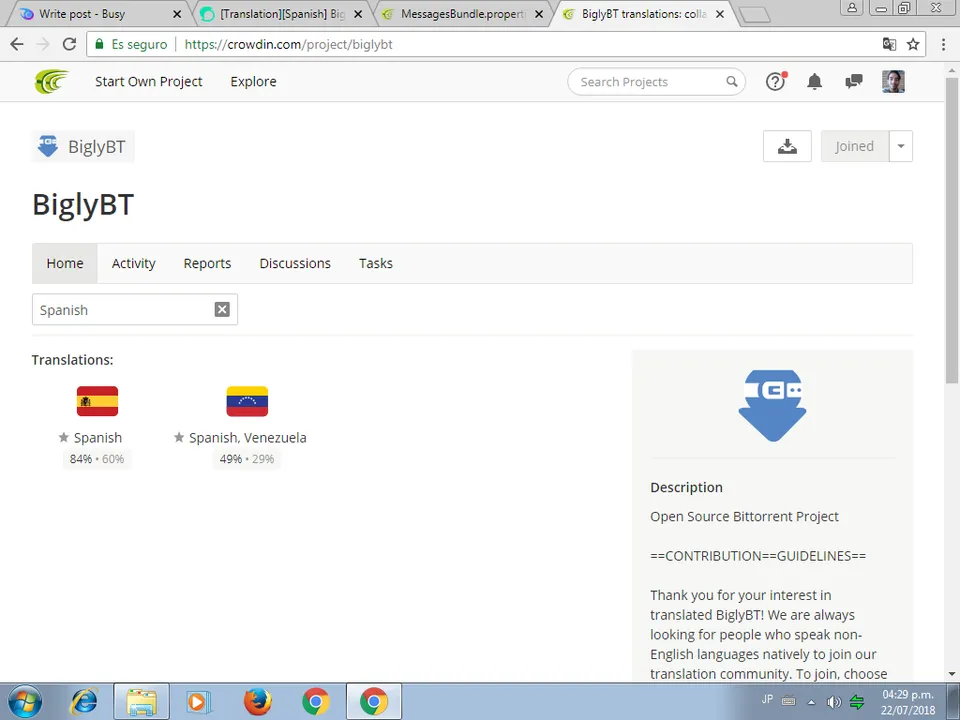Open the notifications bell icon
Screen dimensions: 960x720
click(x=814, y=81)
